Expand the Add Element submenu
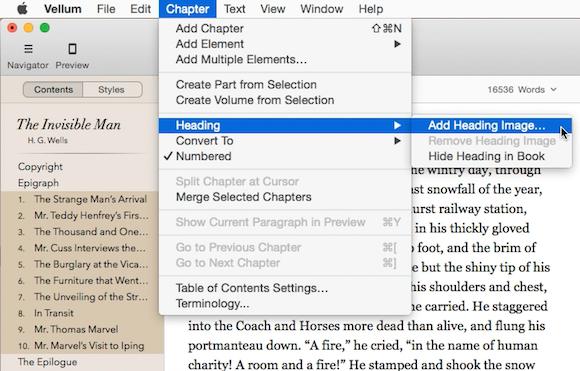Screen dimensions: 580x371 285,44
